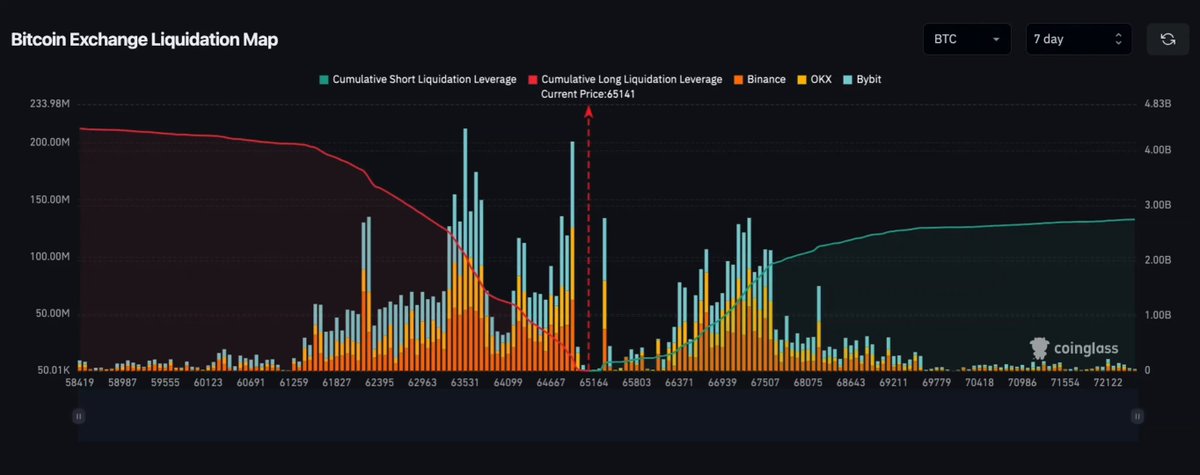This screenshot has width=1200, height=475.
Task: Toggle the Bybit legend entry
Action: (x=862, y=78)
